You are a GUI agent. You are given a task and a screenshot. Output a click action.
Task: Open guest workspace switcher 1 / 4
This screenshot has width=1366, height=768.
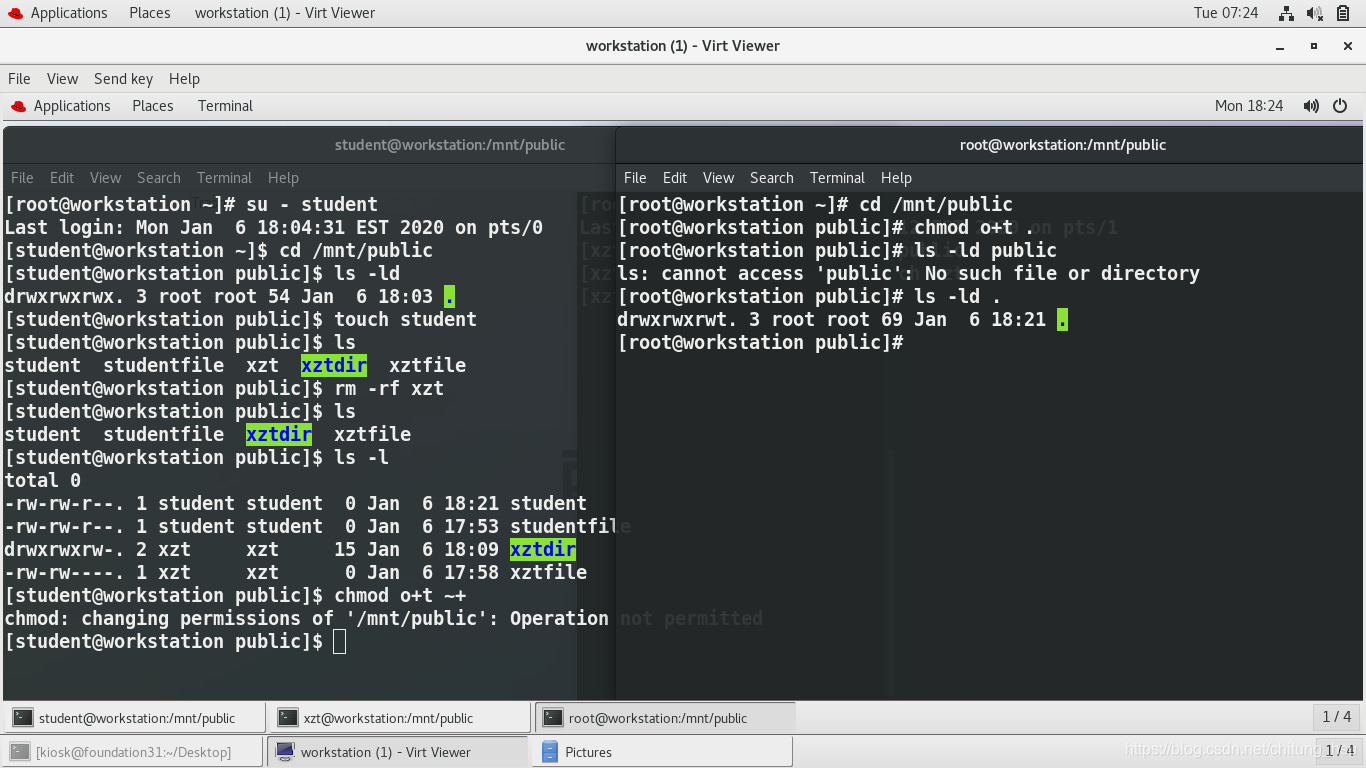coord(1337,717)
